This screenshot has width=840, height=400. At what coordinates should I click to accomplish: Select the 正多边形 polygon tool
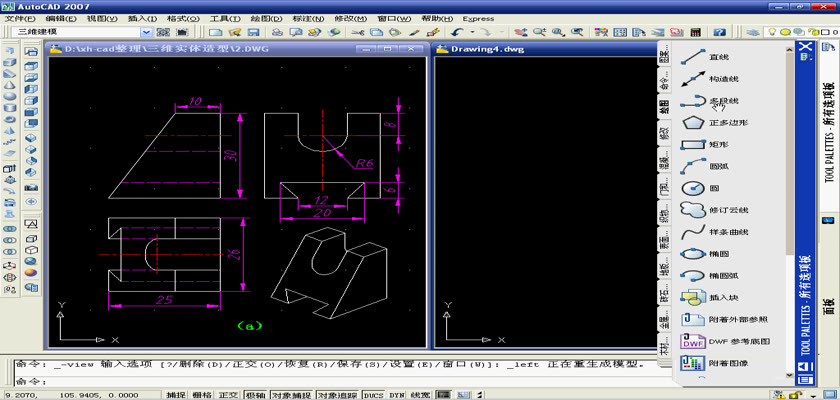click(714, 123)
